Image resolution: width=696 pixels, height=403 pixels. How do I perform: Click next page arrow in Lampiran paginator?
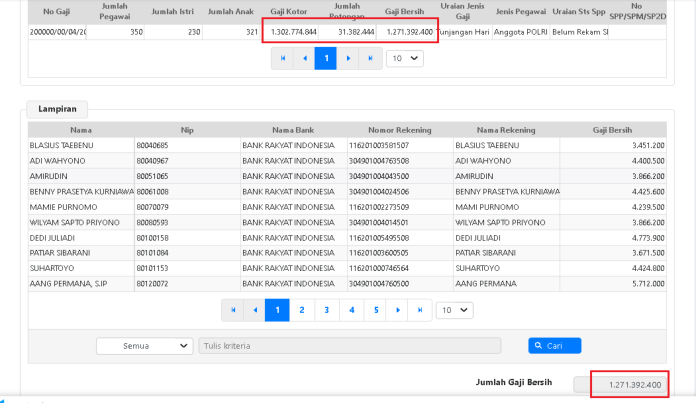[399, 310]
